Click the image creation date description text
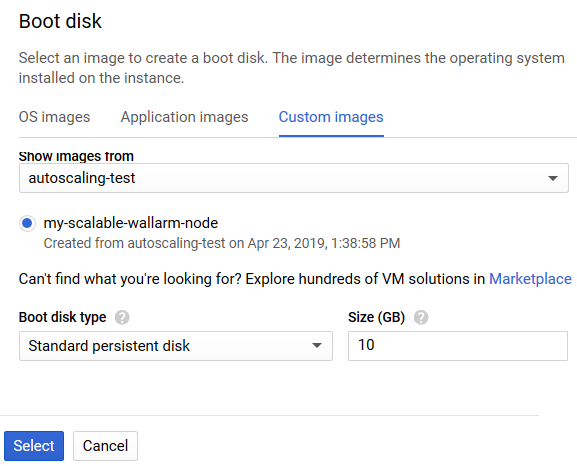The width and height of the screenshot is (577, 466). point(222,243)
